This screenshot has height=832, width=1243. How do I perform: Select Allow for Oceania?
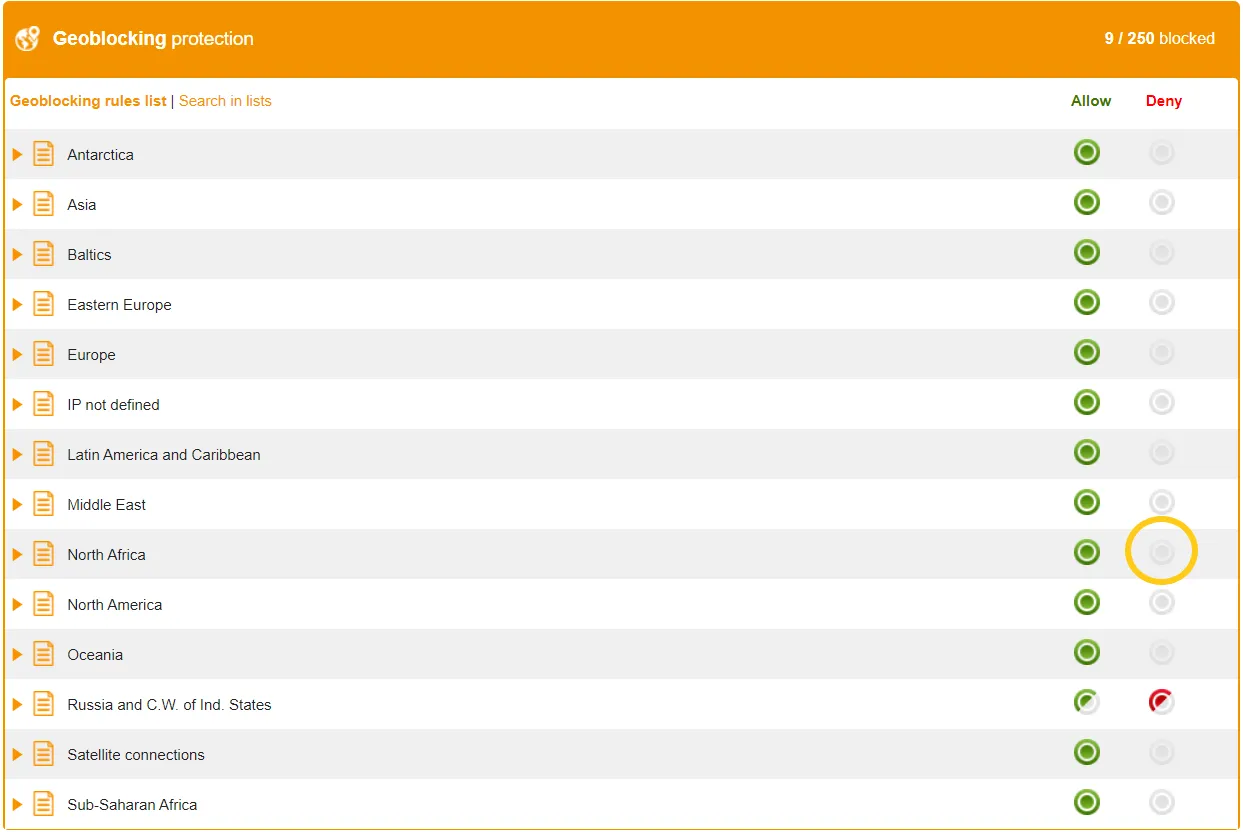coord(1087,652)
